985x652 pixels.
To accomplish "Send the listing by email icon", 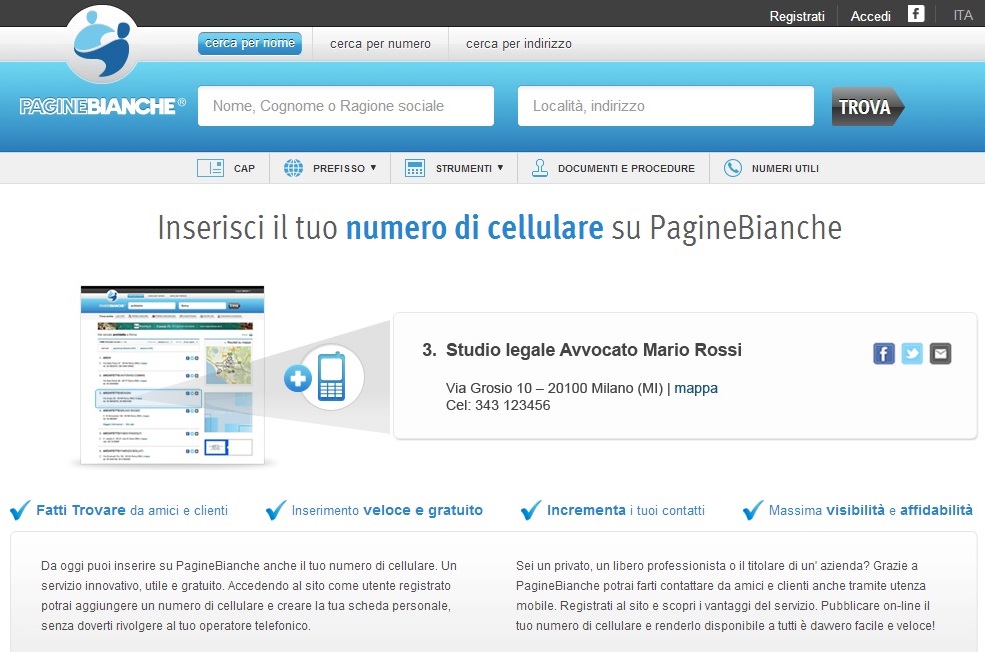I will point(940,354).
